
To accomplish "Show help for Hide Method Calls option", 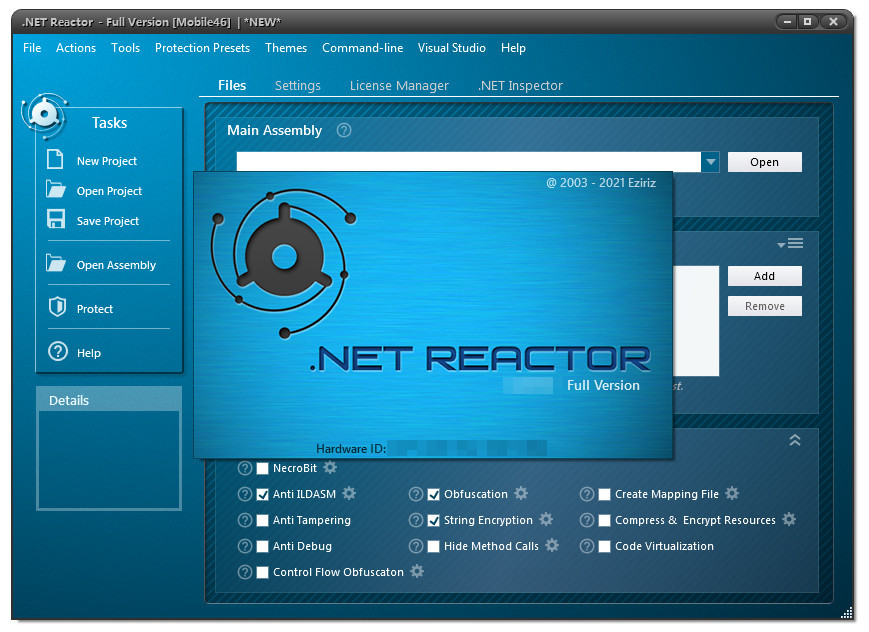I will tap(416, 546).
